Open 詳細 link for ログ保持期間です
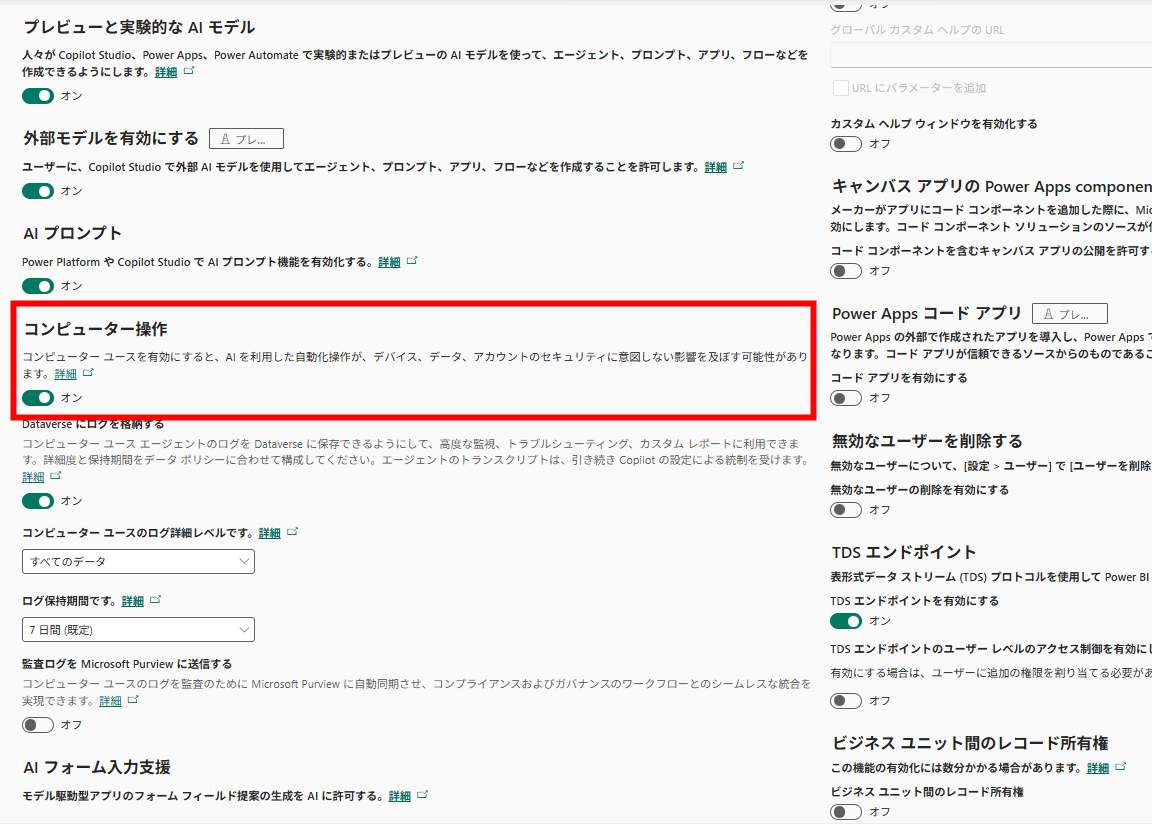The image size is (1152, 832). pyautogui.click(x=132, y=600)
